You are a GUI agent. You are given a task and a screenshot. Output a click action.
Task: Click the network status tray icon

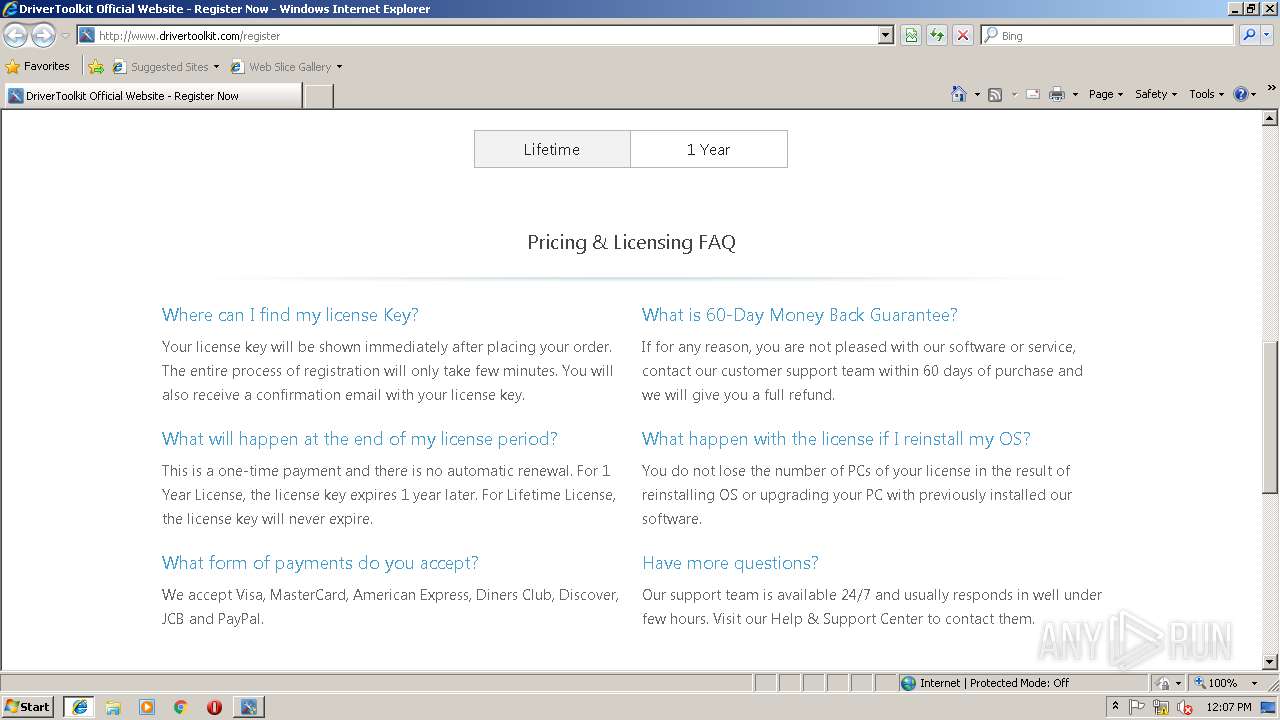[x=1161, y=707]
